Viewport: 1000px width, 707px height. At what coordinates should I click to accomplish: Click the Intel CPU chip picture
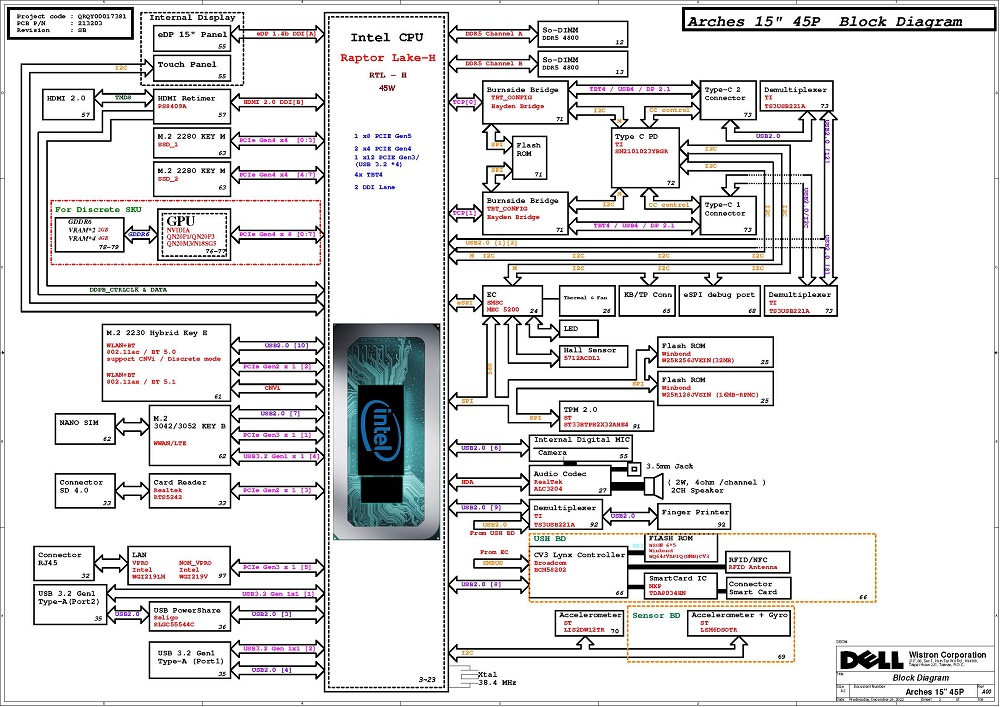pos(386,432)
